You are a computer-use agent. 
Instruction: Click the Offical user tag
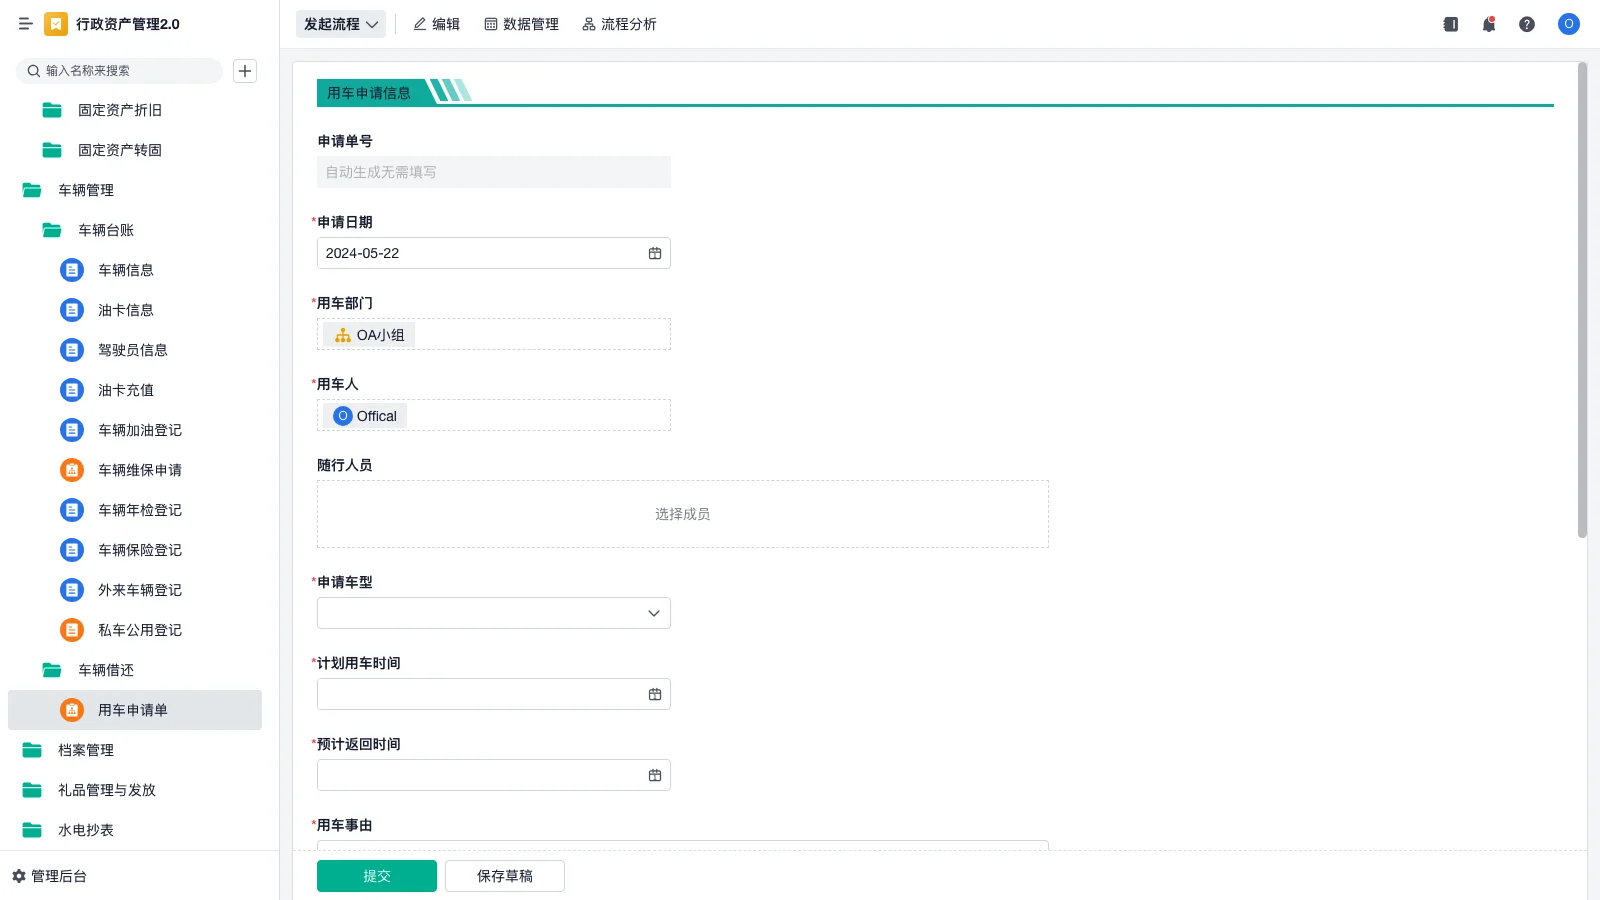pos(365,416)
